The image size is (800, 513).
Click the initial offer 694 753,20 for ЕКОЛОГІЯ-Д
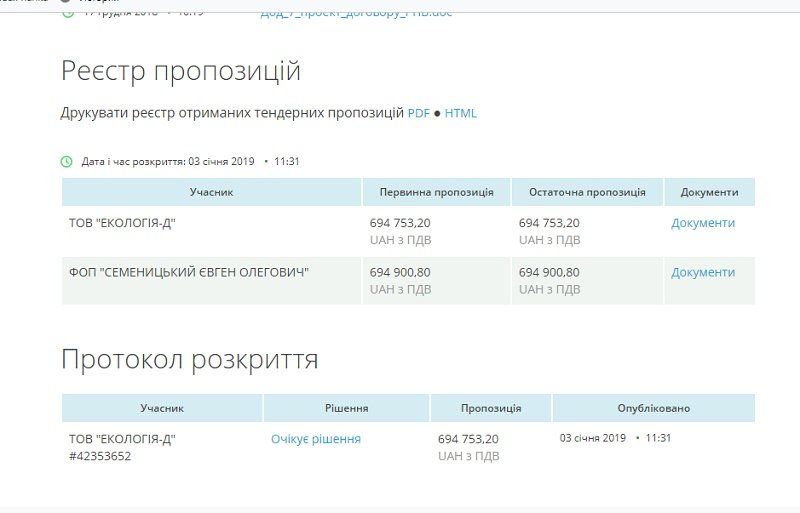tap(400, 223)
